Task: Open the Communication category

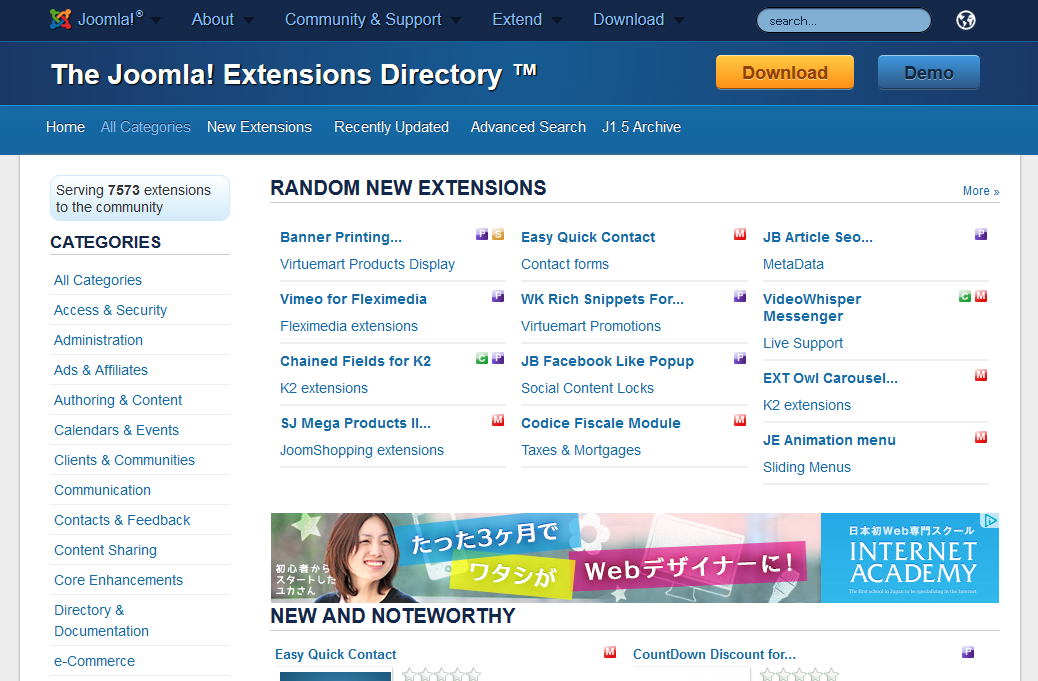Action: pos(103,490)
